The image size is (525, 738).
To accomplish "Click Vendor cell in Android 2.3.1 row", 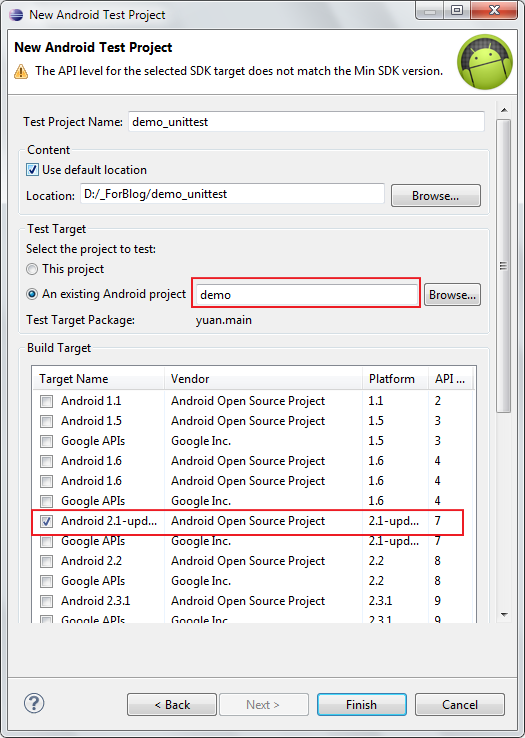I will tap(248, 601).
